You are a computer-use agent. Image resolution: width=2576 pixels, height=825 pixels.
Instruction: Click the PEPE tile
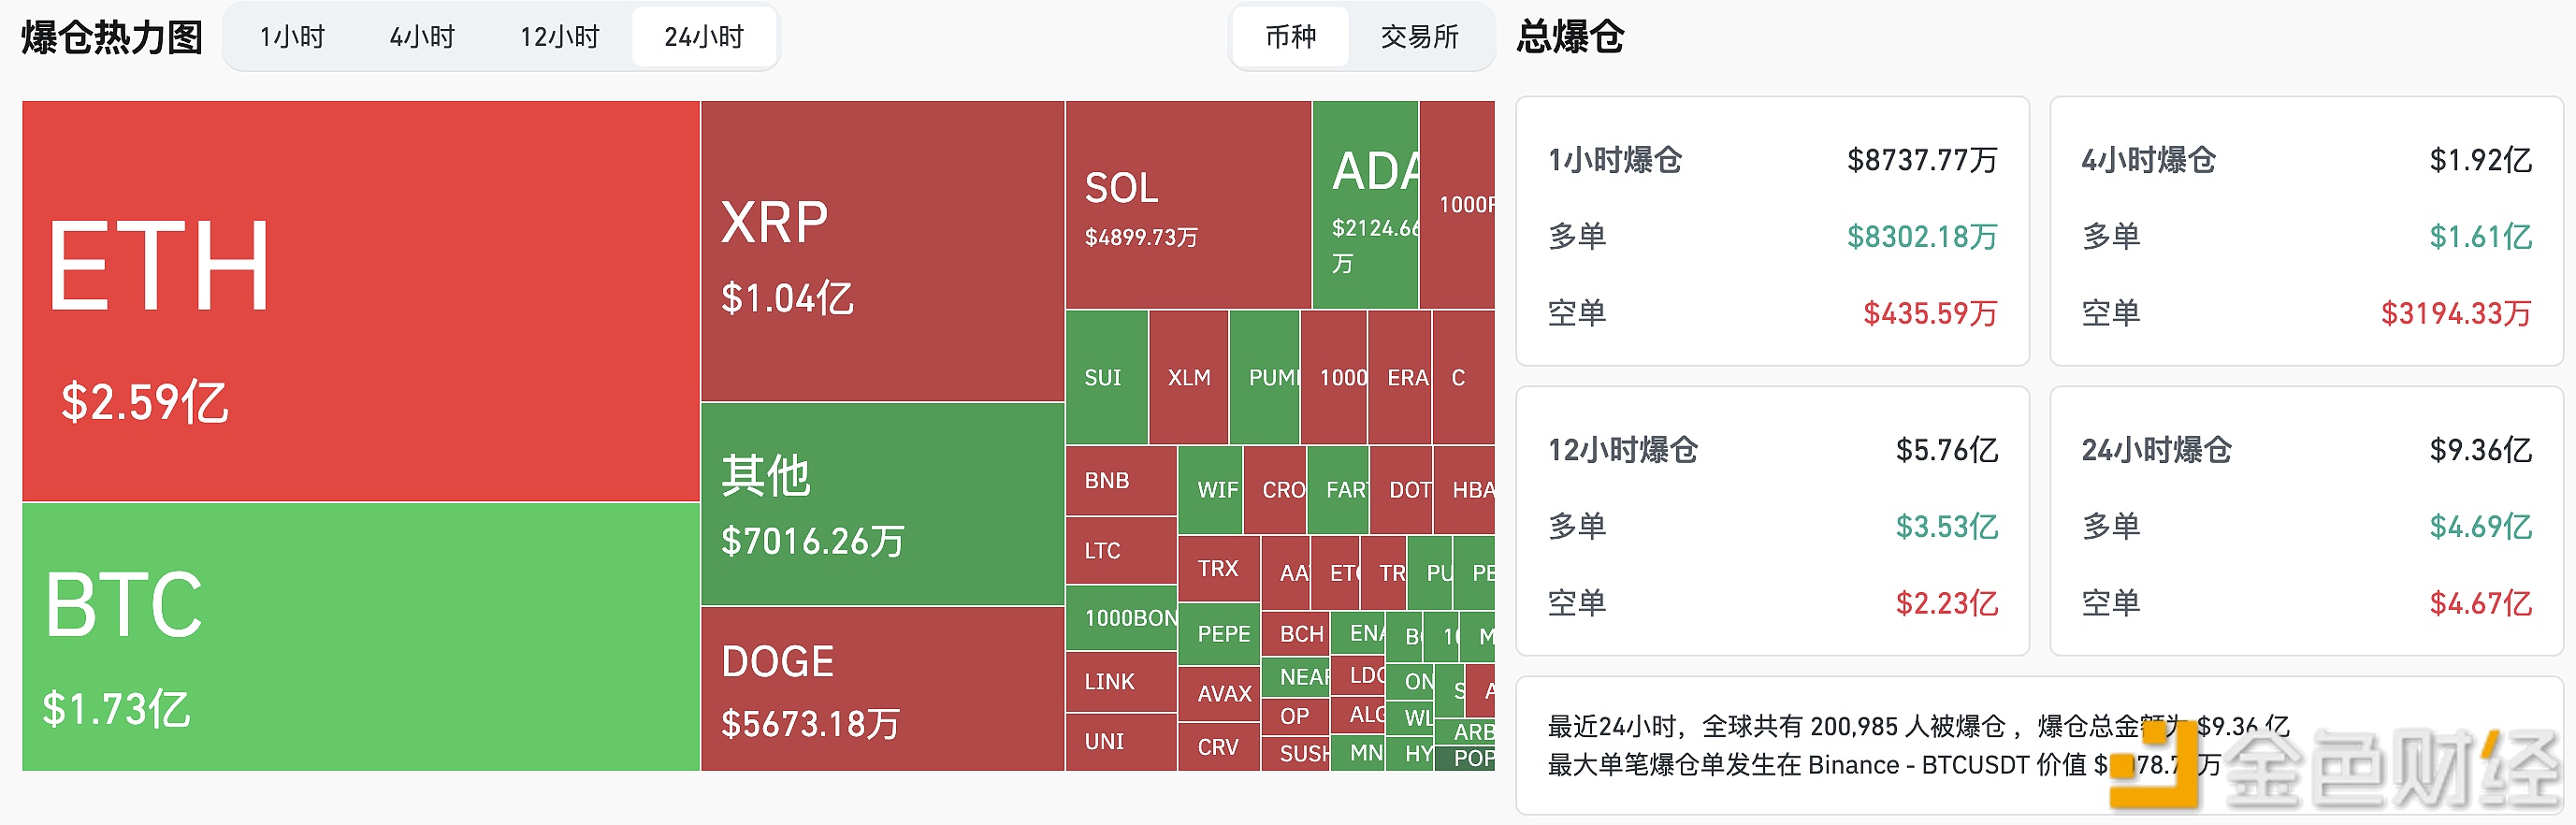(1220, 633)
